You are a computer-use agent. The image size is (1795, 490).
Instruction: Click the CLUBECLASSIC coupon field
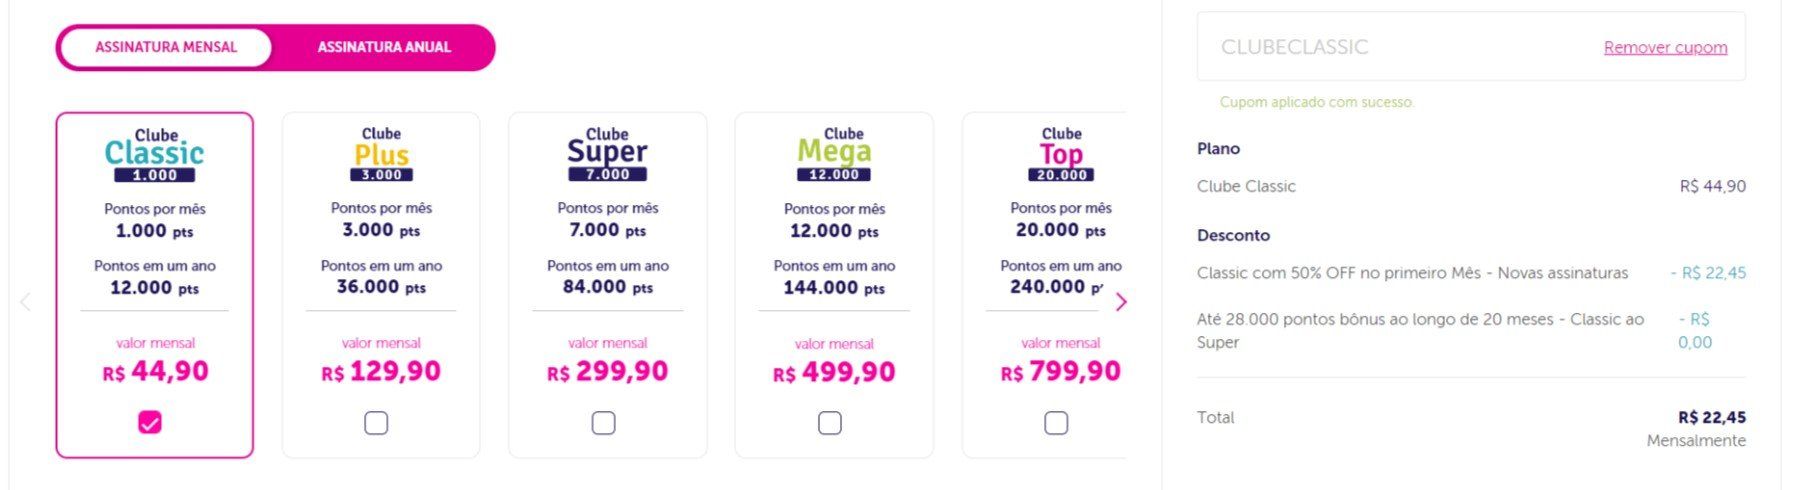(1471, 47)
